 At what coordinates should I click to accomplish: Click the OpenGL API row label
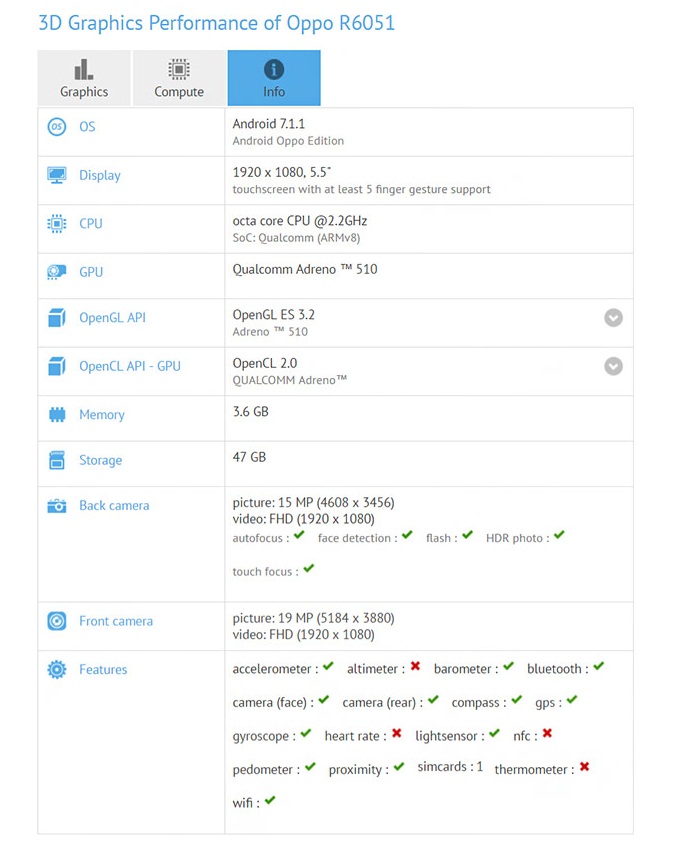112,318
